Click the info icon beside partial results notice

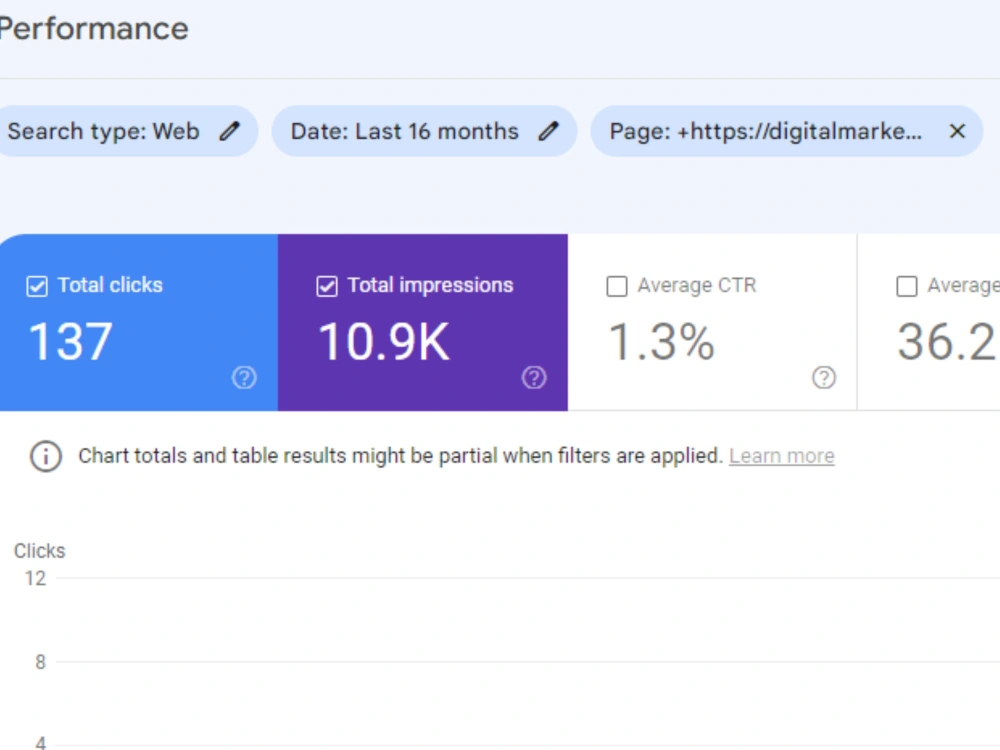click(46, 456)
